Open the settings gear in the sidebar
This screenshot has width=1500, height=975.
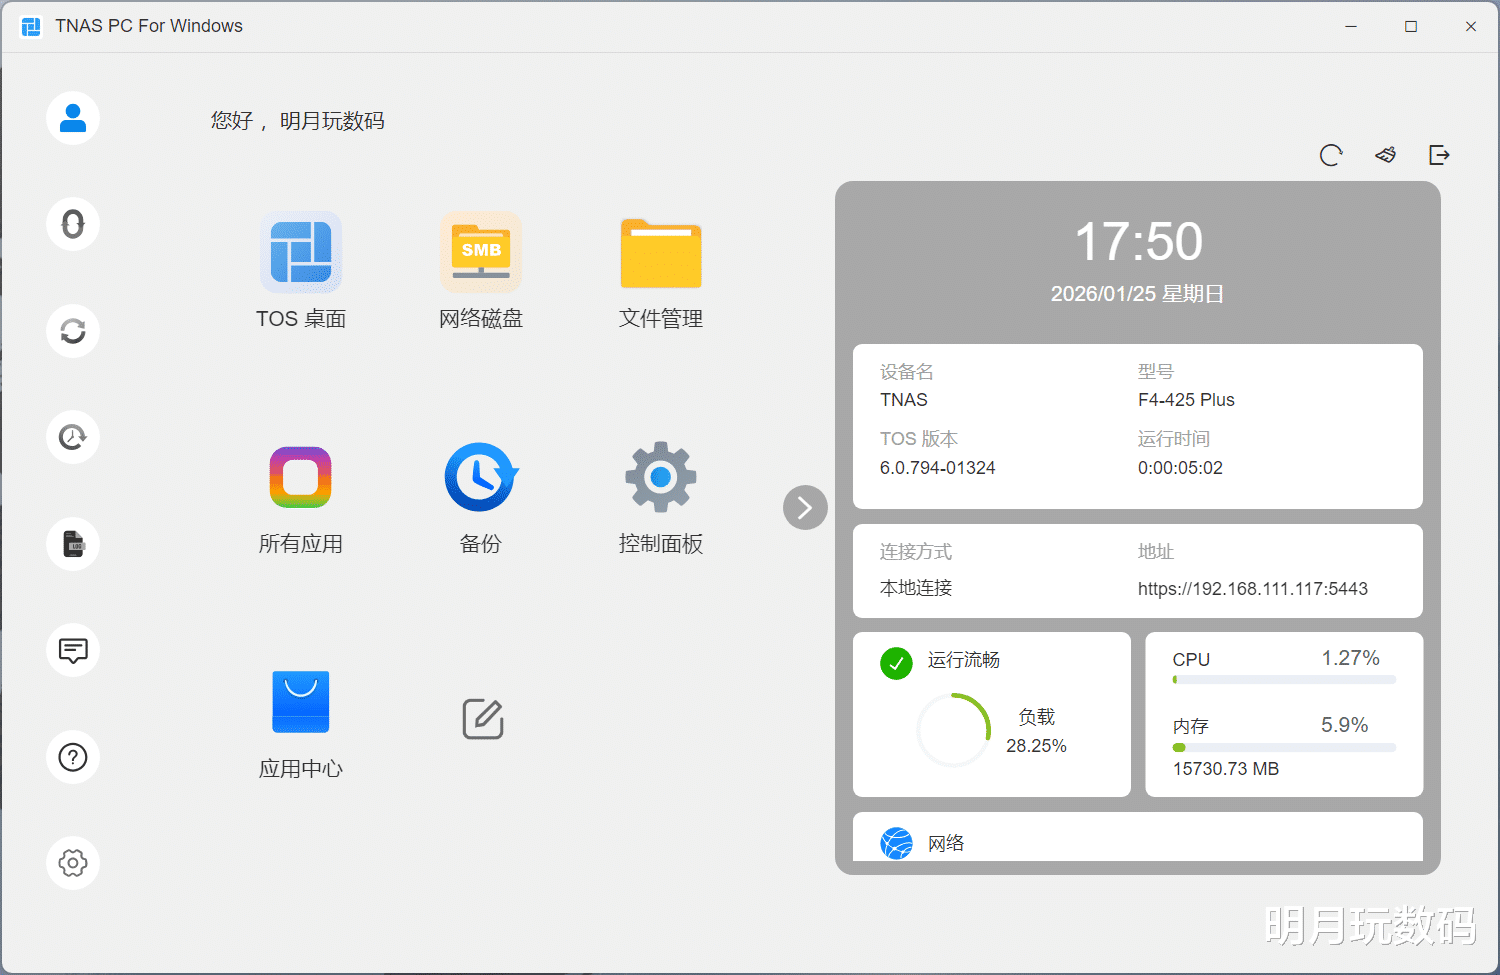point(73,863)
